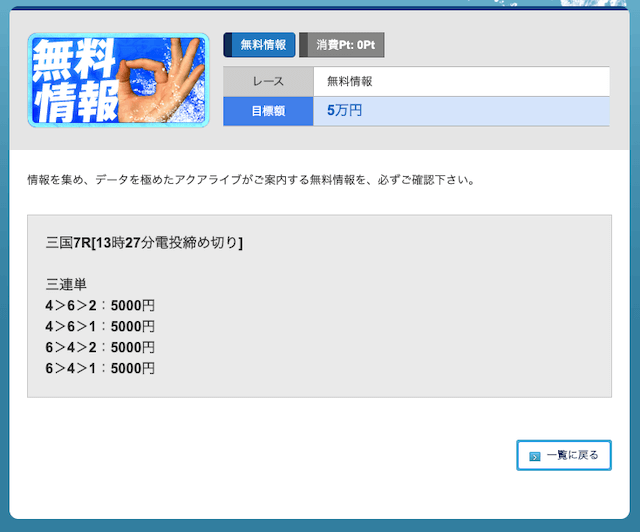
Task: Click the 4>6>1 : 5000円 bet line
Action: pos(100,327)
